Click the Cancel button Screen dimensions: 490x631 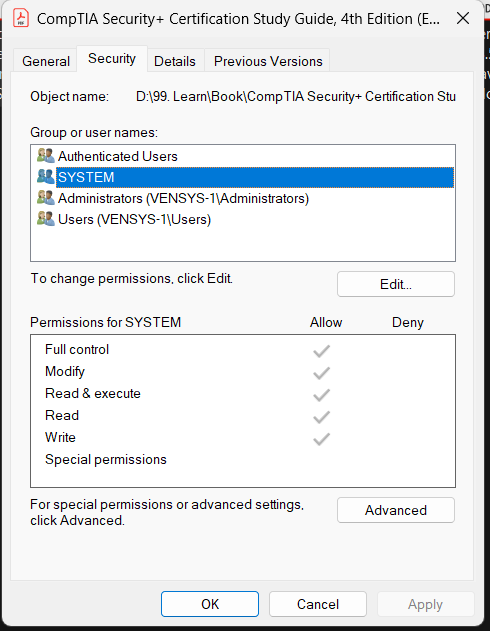click(318, 604)
